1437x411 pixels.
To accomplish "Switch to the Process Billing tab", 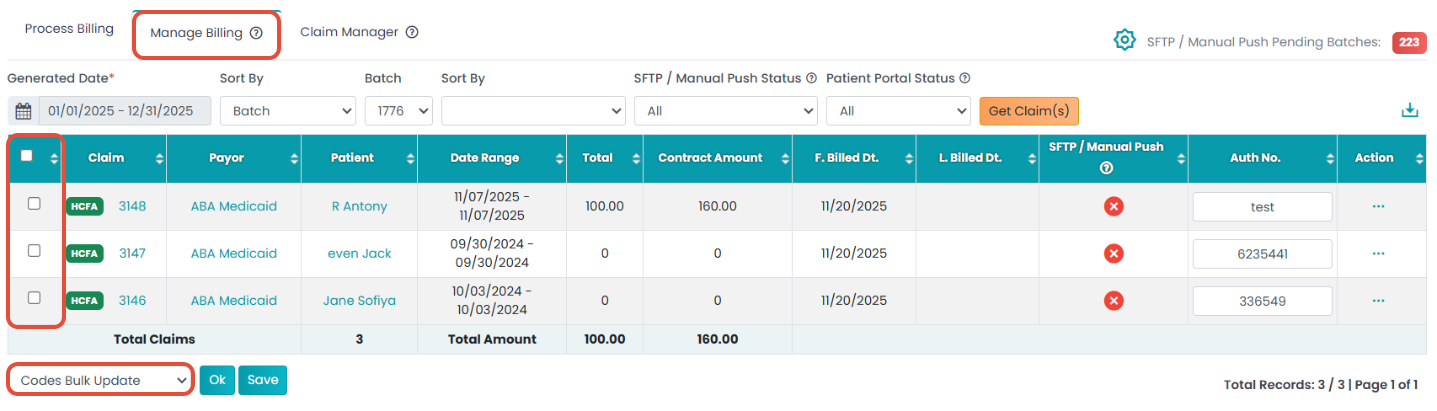I will click(69, 29).
